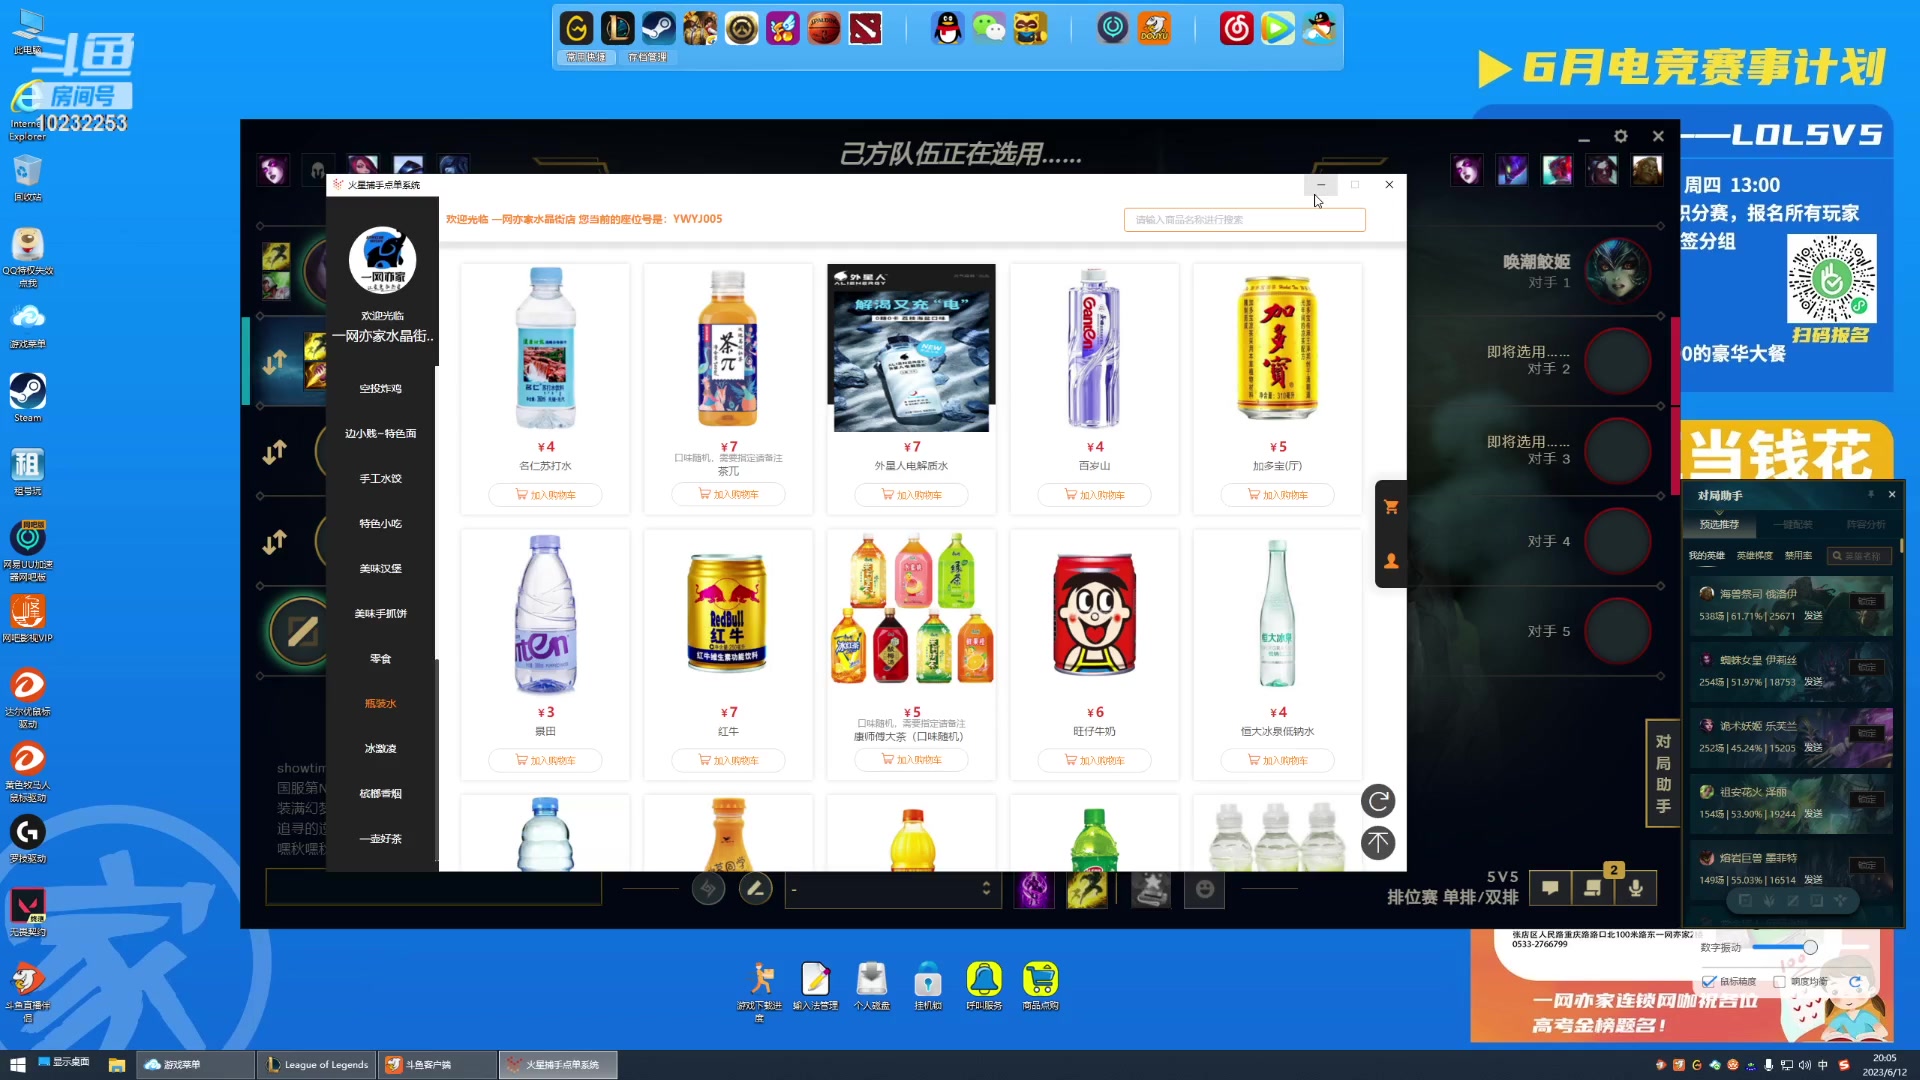
Task: Lock in 海兽祭司 俄洛伊 in 对局助手
Action: (1867, 602)
